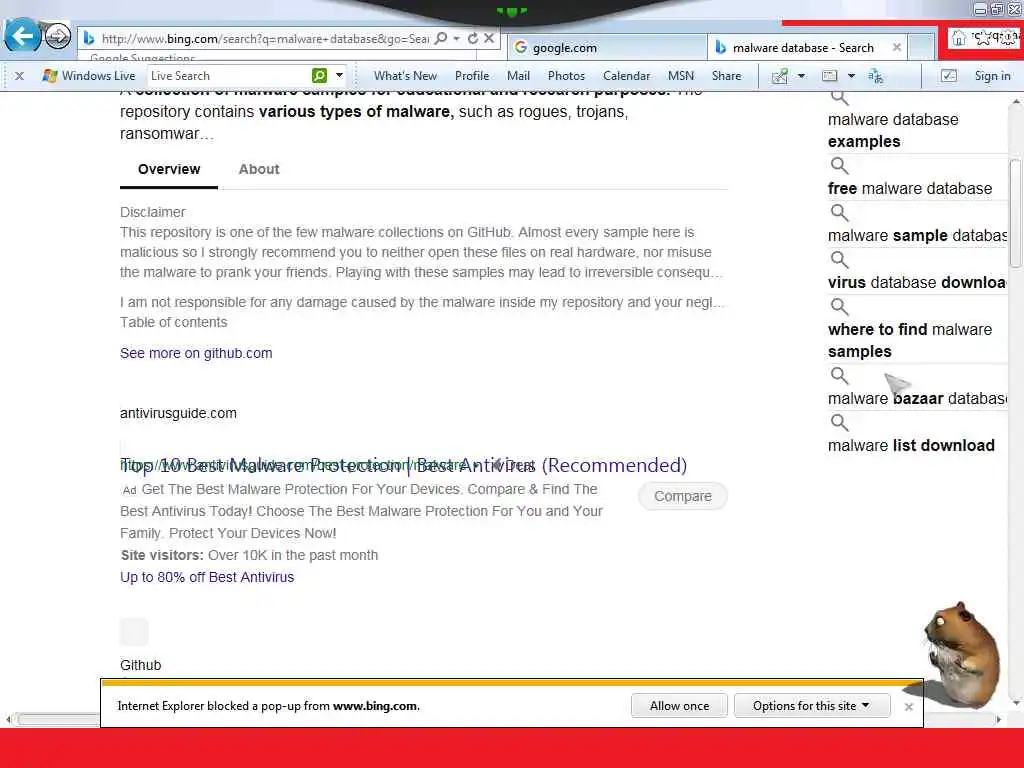Image resolution: width=1024 pixels, height=768 pixels.
Task: Click magnifier icon above free malware database
Action: (839, 166)
